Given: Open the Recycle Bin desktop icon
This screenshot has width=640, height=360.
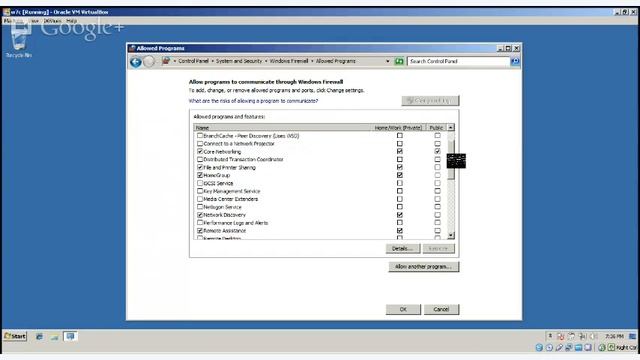Looking at the screenshot, I should [x=18, y=40].
